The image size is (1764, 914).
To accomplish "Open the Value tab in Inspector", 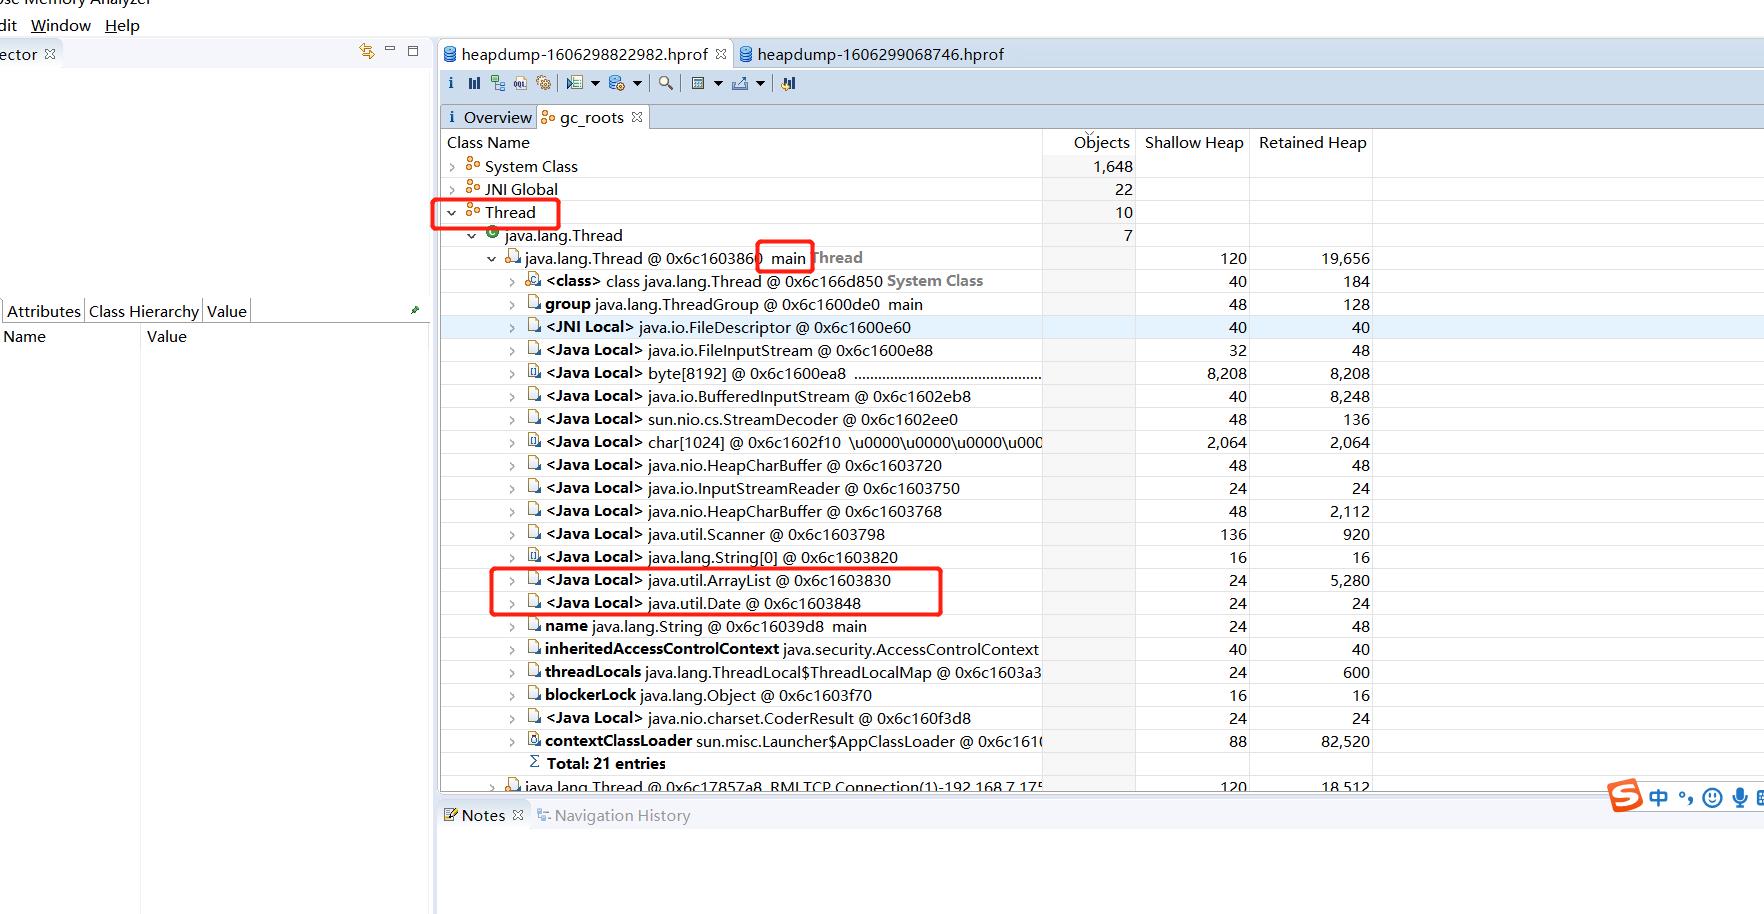I will coord(227,311).
